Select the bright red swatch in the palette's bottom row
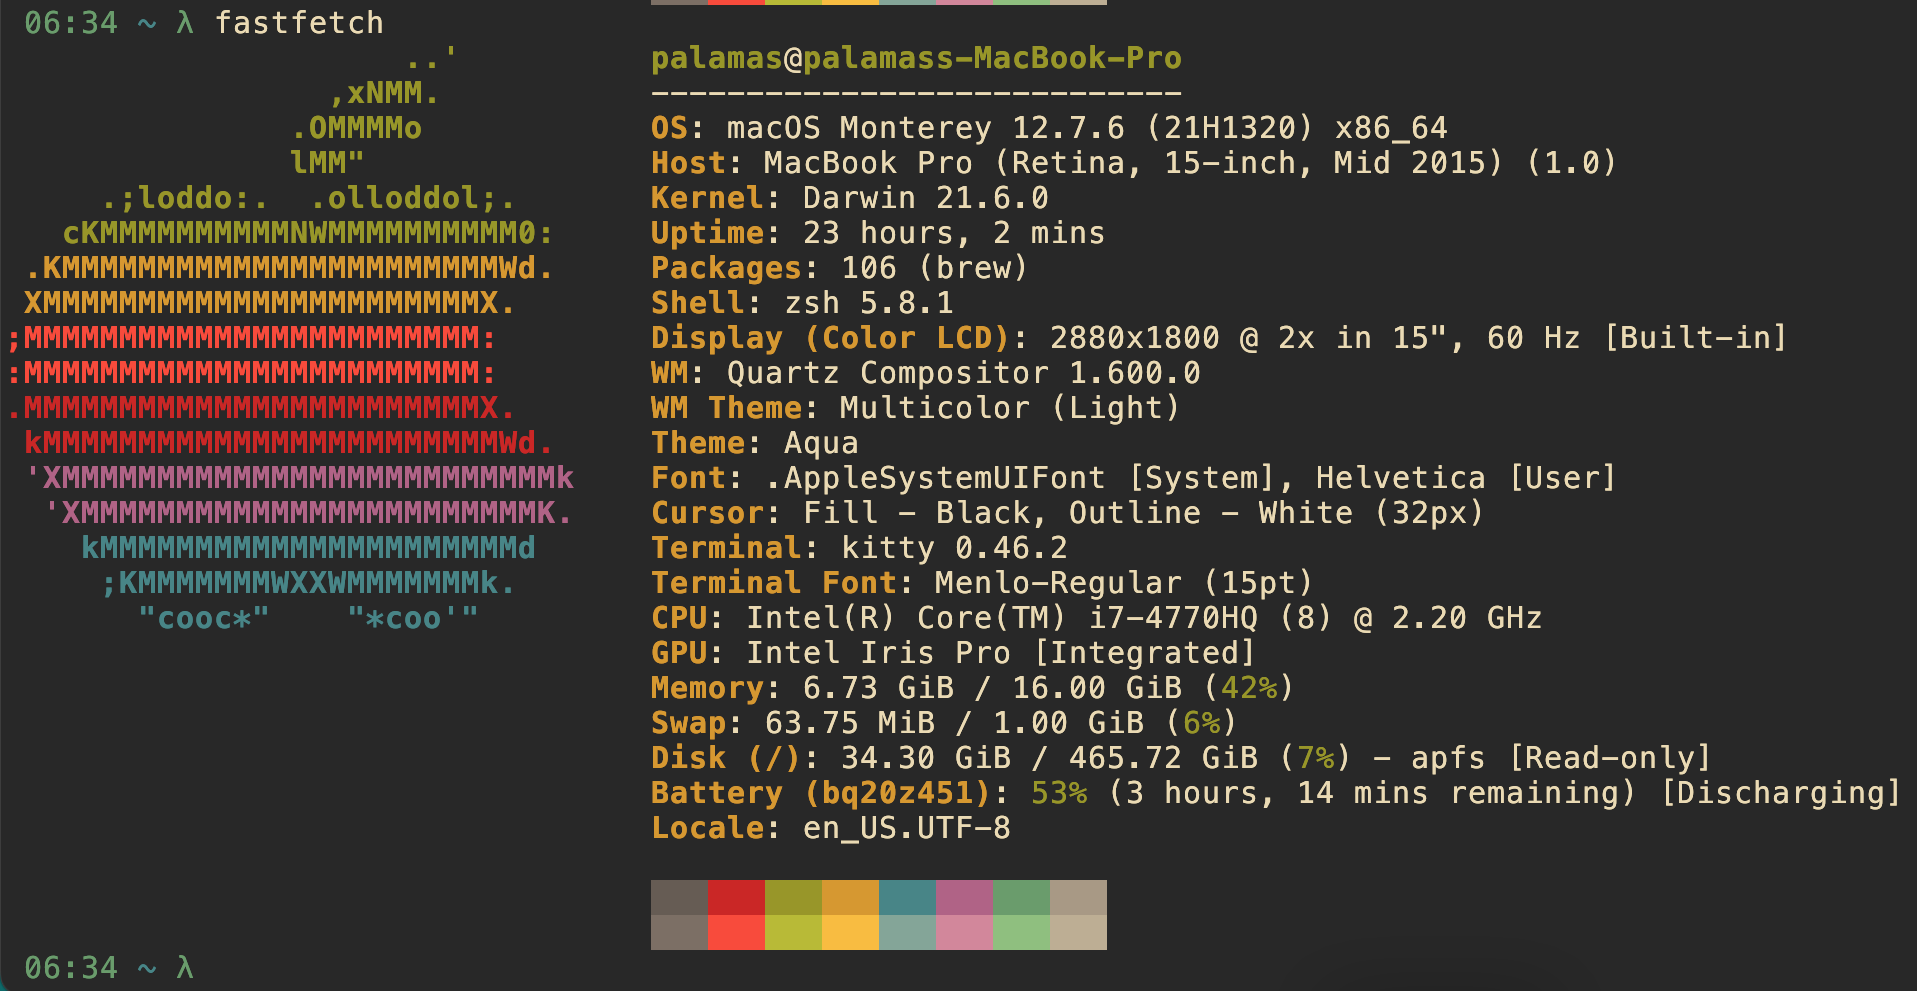Screen dimensions: 1917x991 (x=736, y=932)
